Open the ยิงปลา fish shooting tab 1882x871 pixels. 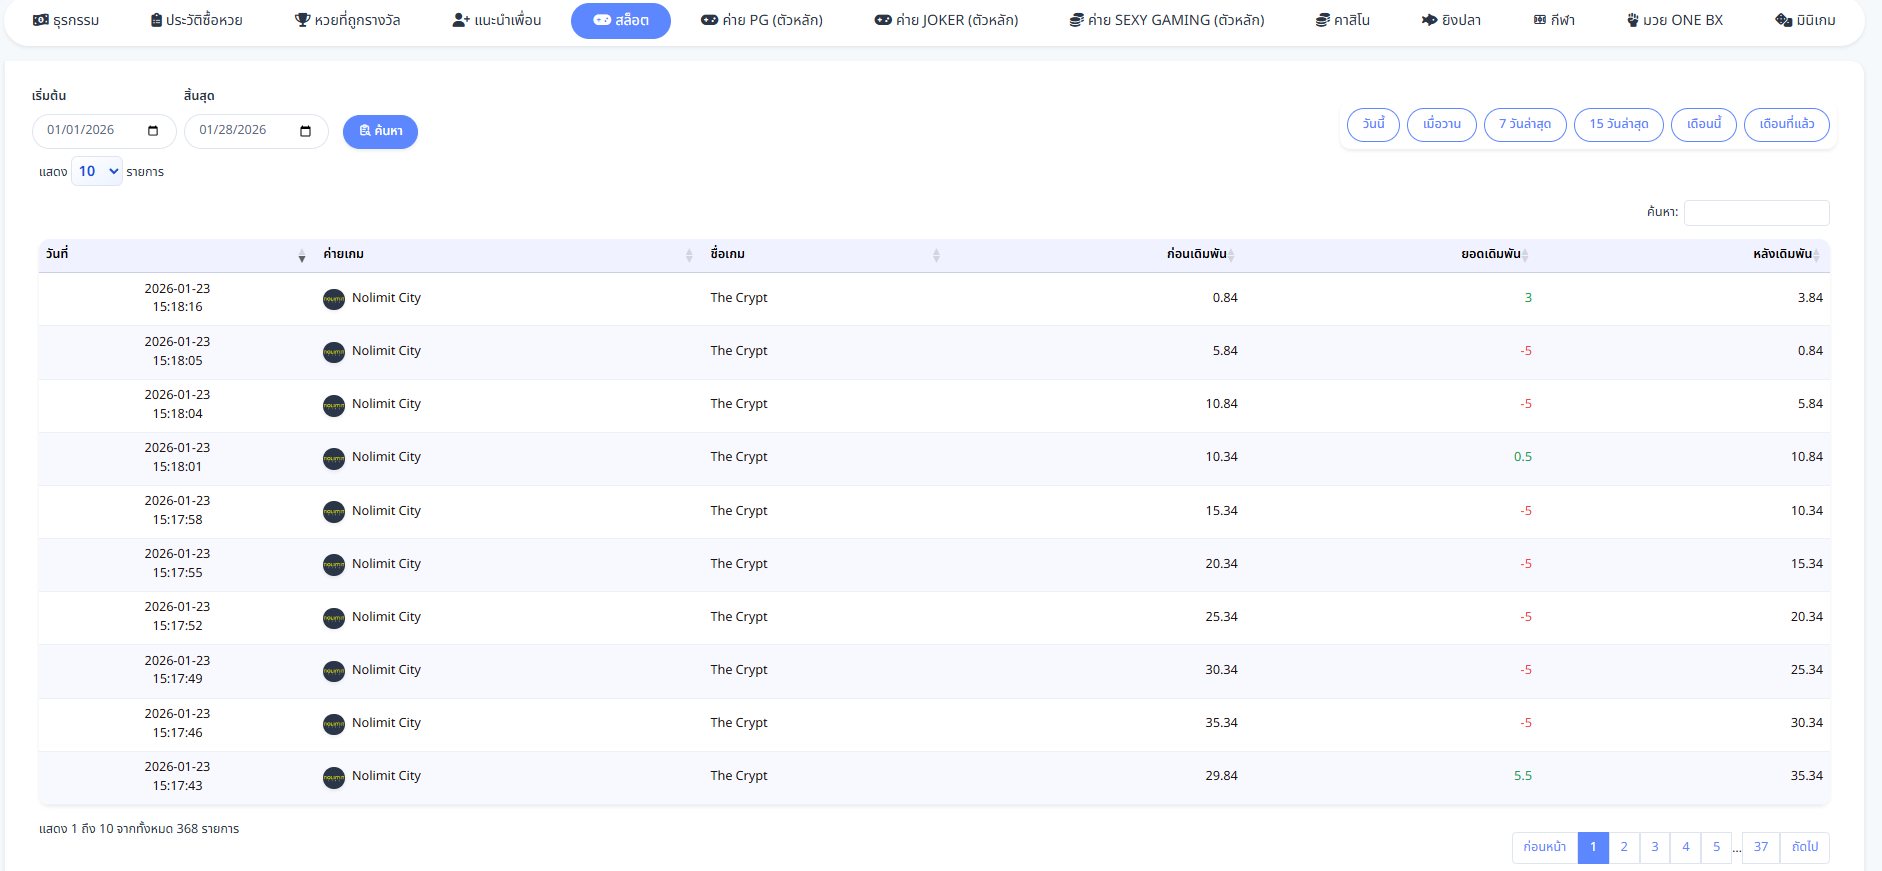[x=1451, y=20]
